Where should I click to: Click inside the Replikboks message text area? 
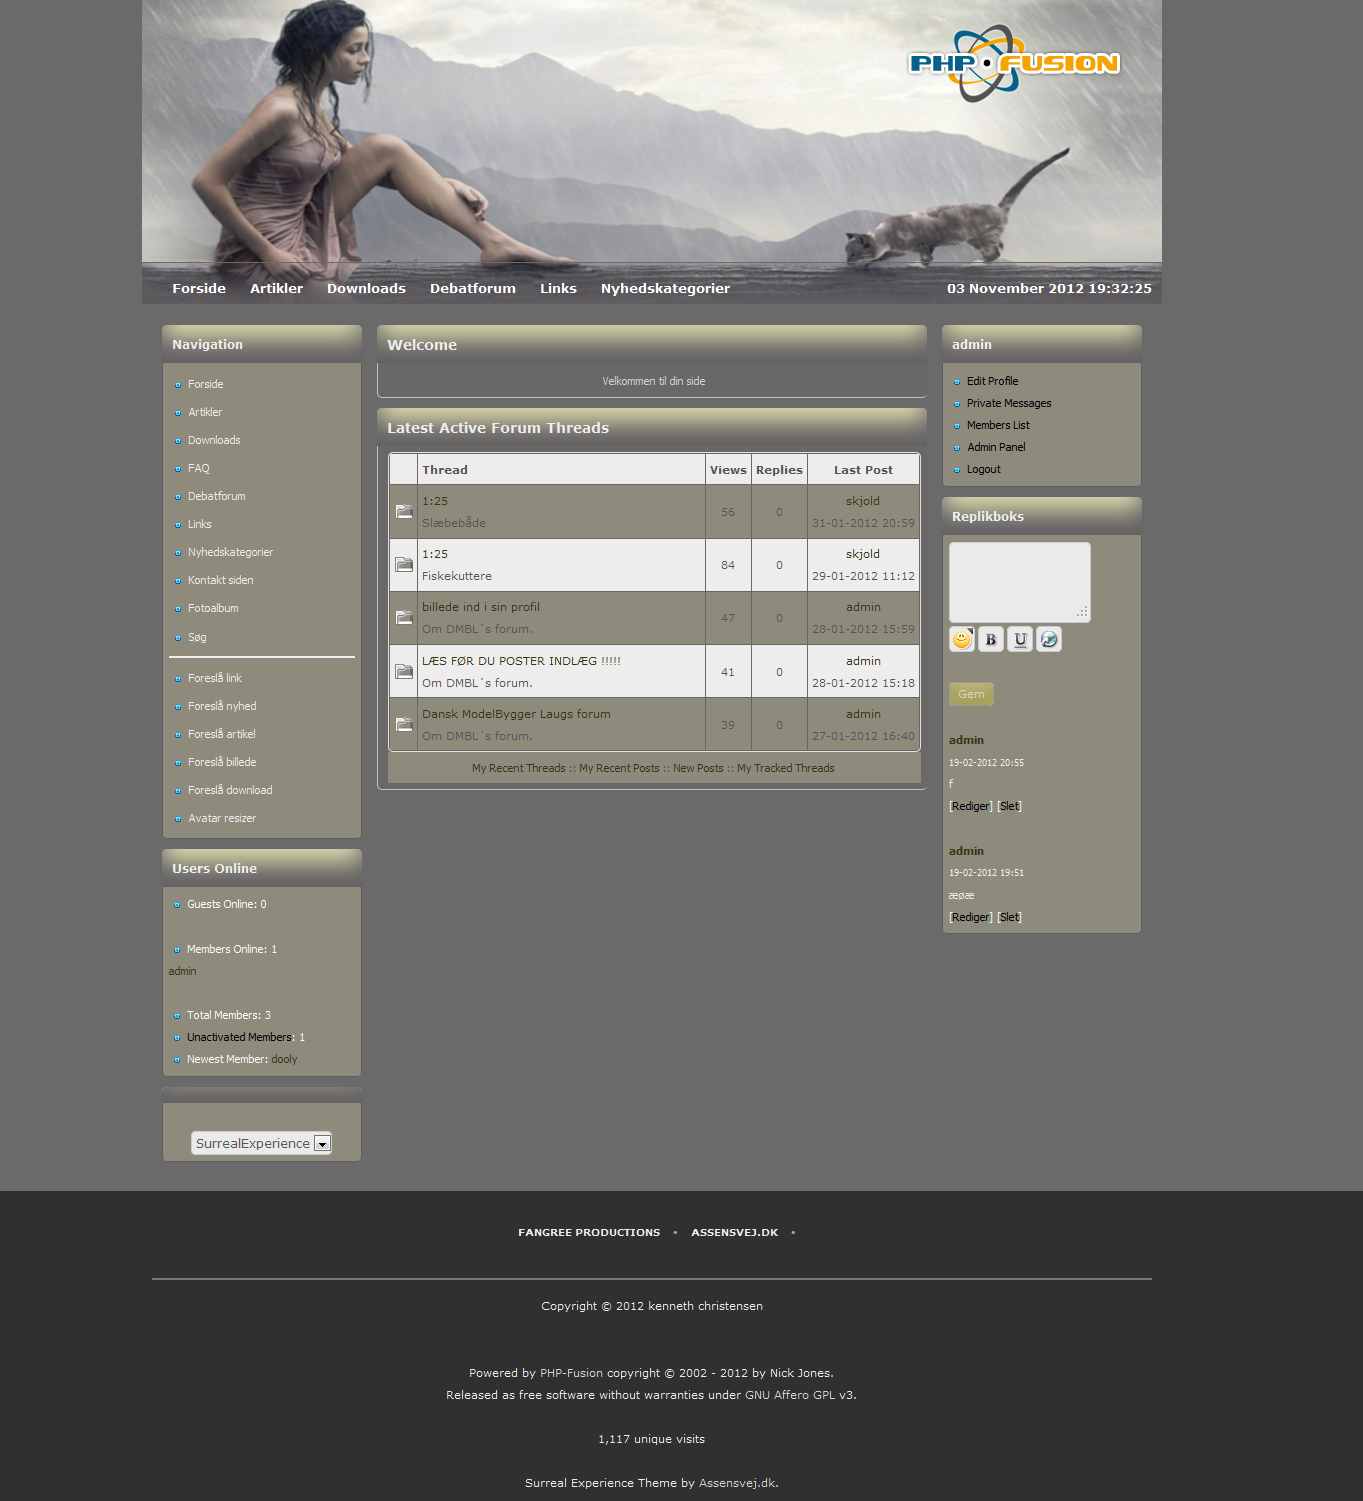point(1019,582)
